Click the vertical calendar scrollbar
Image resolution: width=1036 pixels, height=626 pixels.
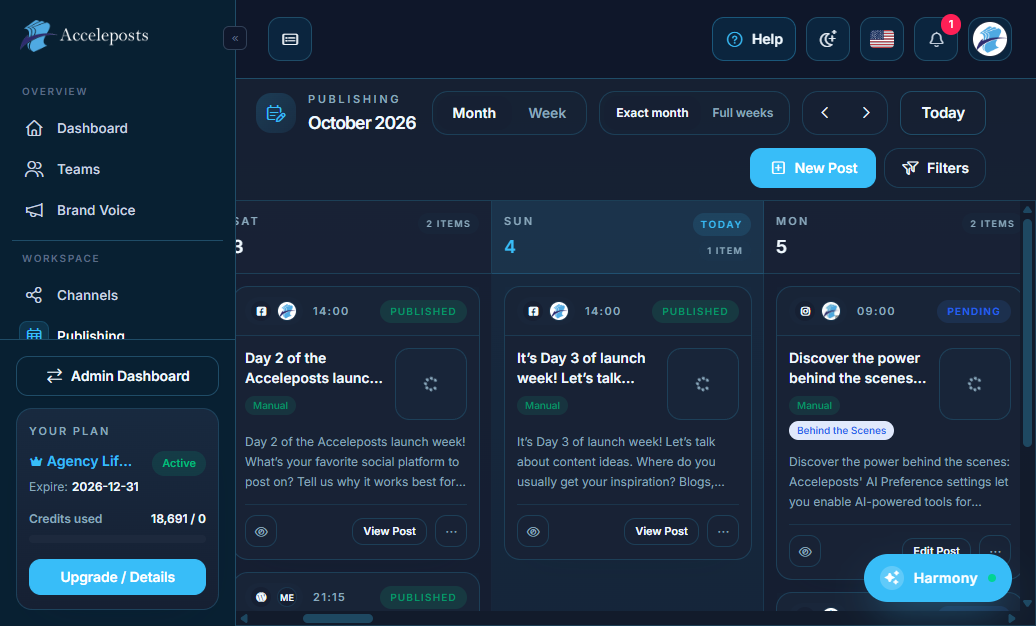point(1027,333)
